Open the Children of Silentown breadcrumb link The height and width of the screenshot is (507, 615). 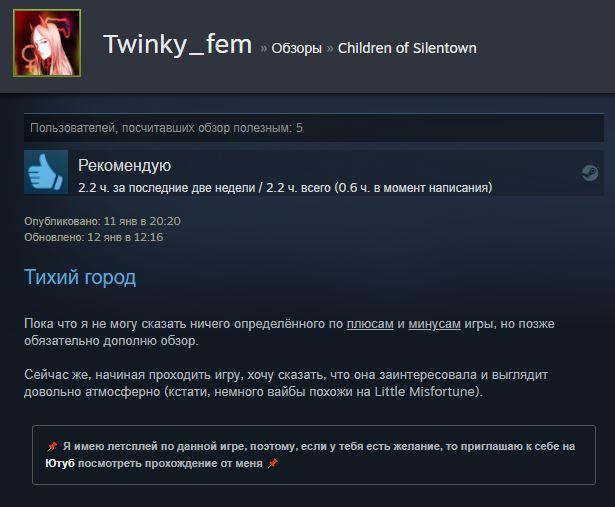point(407,48)
